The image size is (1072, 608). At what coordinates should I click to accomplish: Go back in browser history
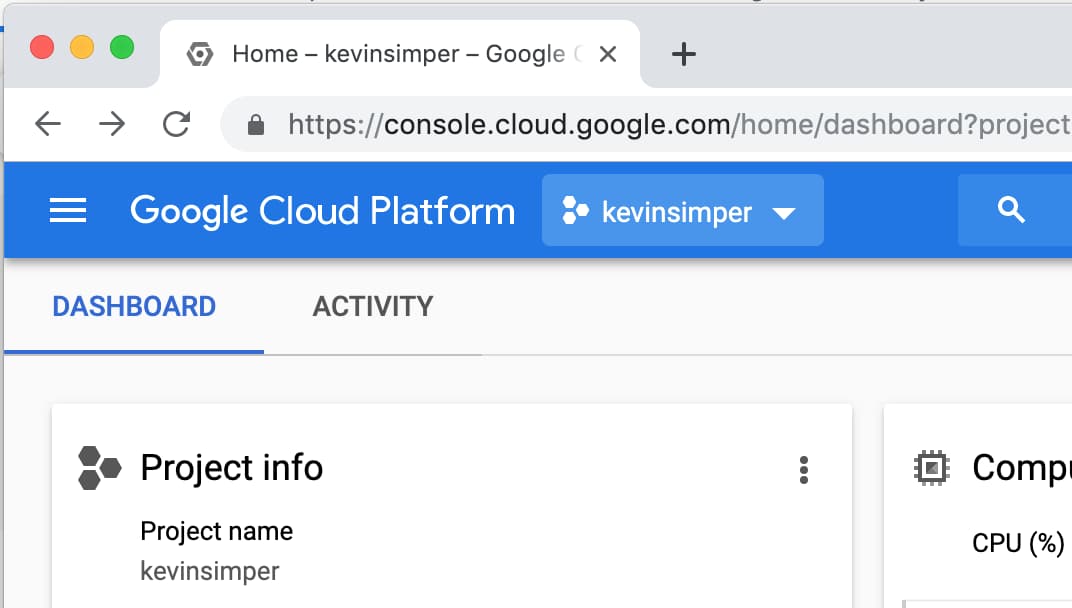point(48,124)
